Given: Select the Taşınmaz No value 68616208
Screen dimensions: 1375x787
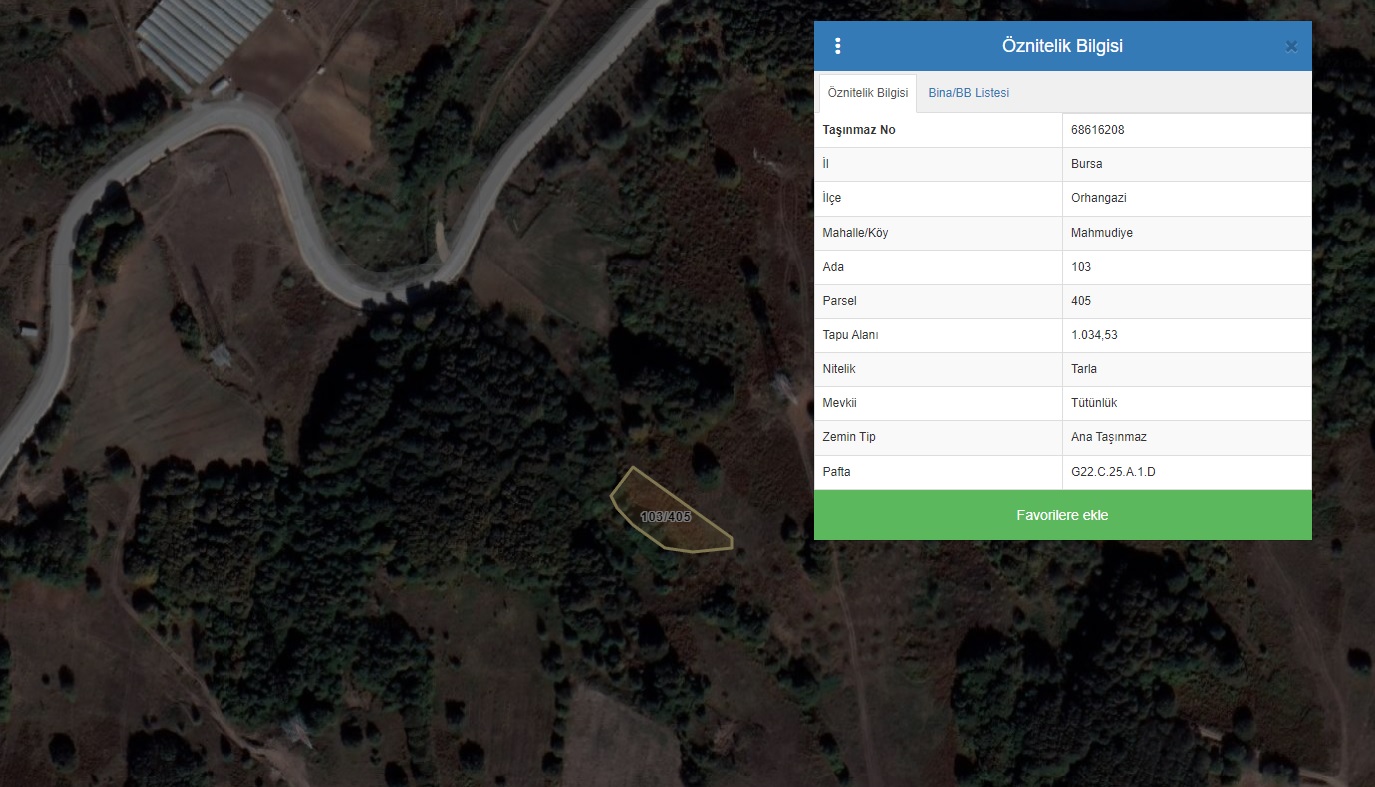Looking at the screenshot, I should [1098, 130].
